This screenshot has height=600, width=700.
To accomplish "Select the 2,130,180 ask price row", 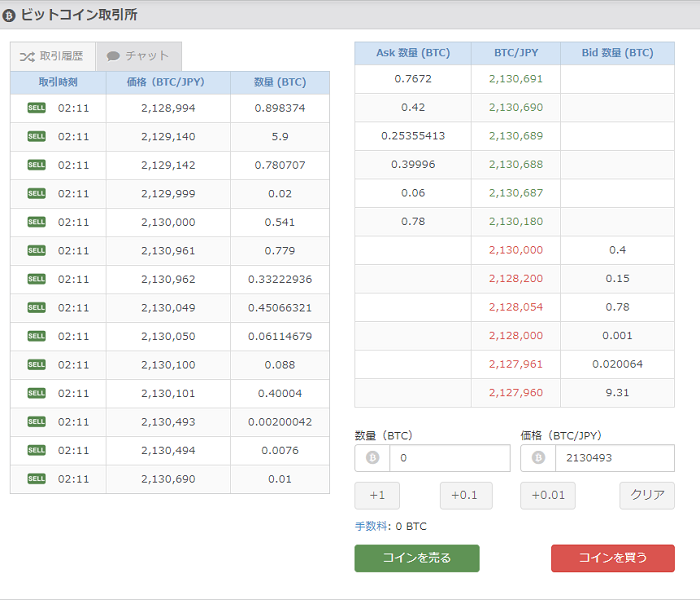I will point(514,222).
